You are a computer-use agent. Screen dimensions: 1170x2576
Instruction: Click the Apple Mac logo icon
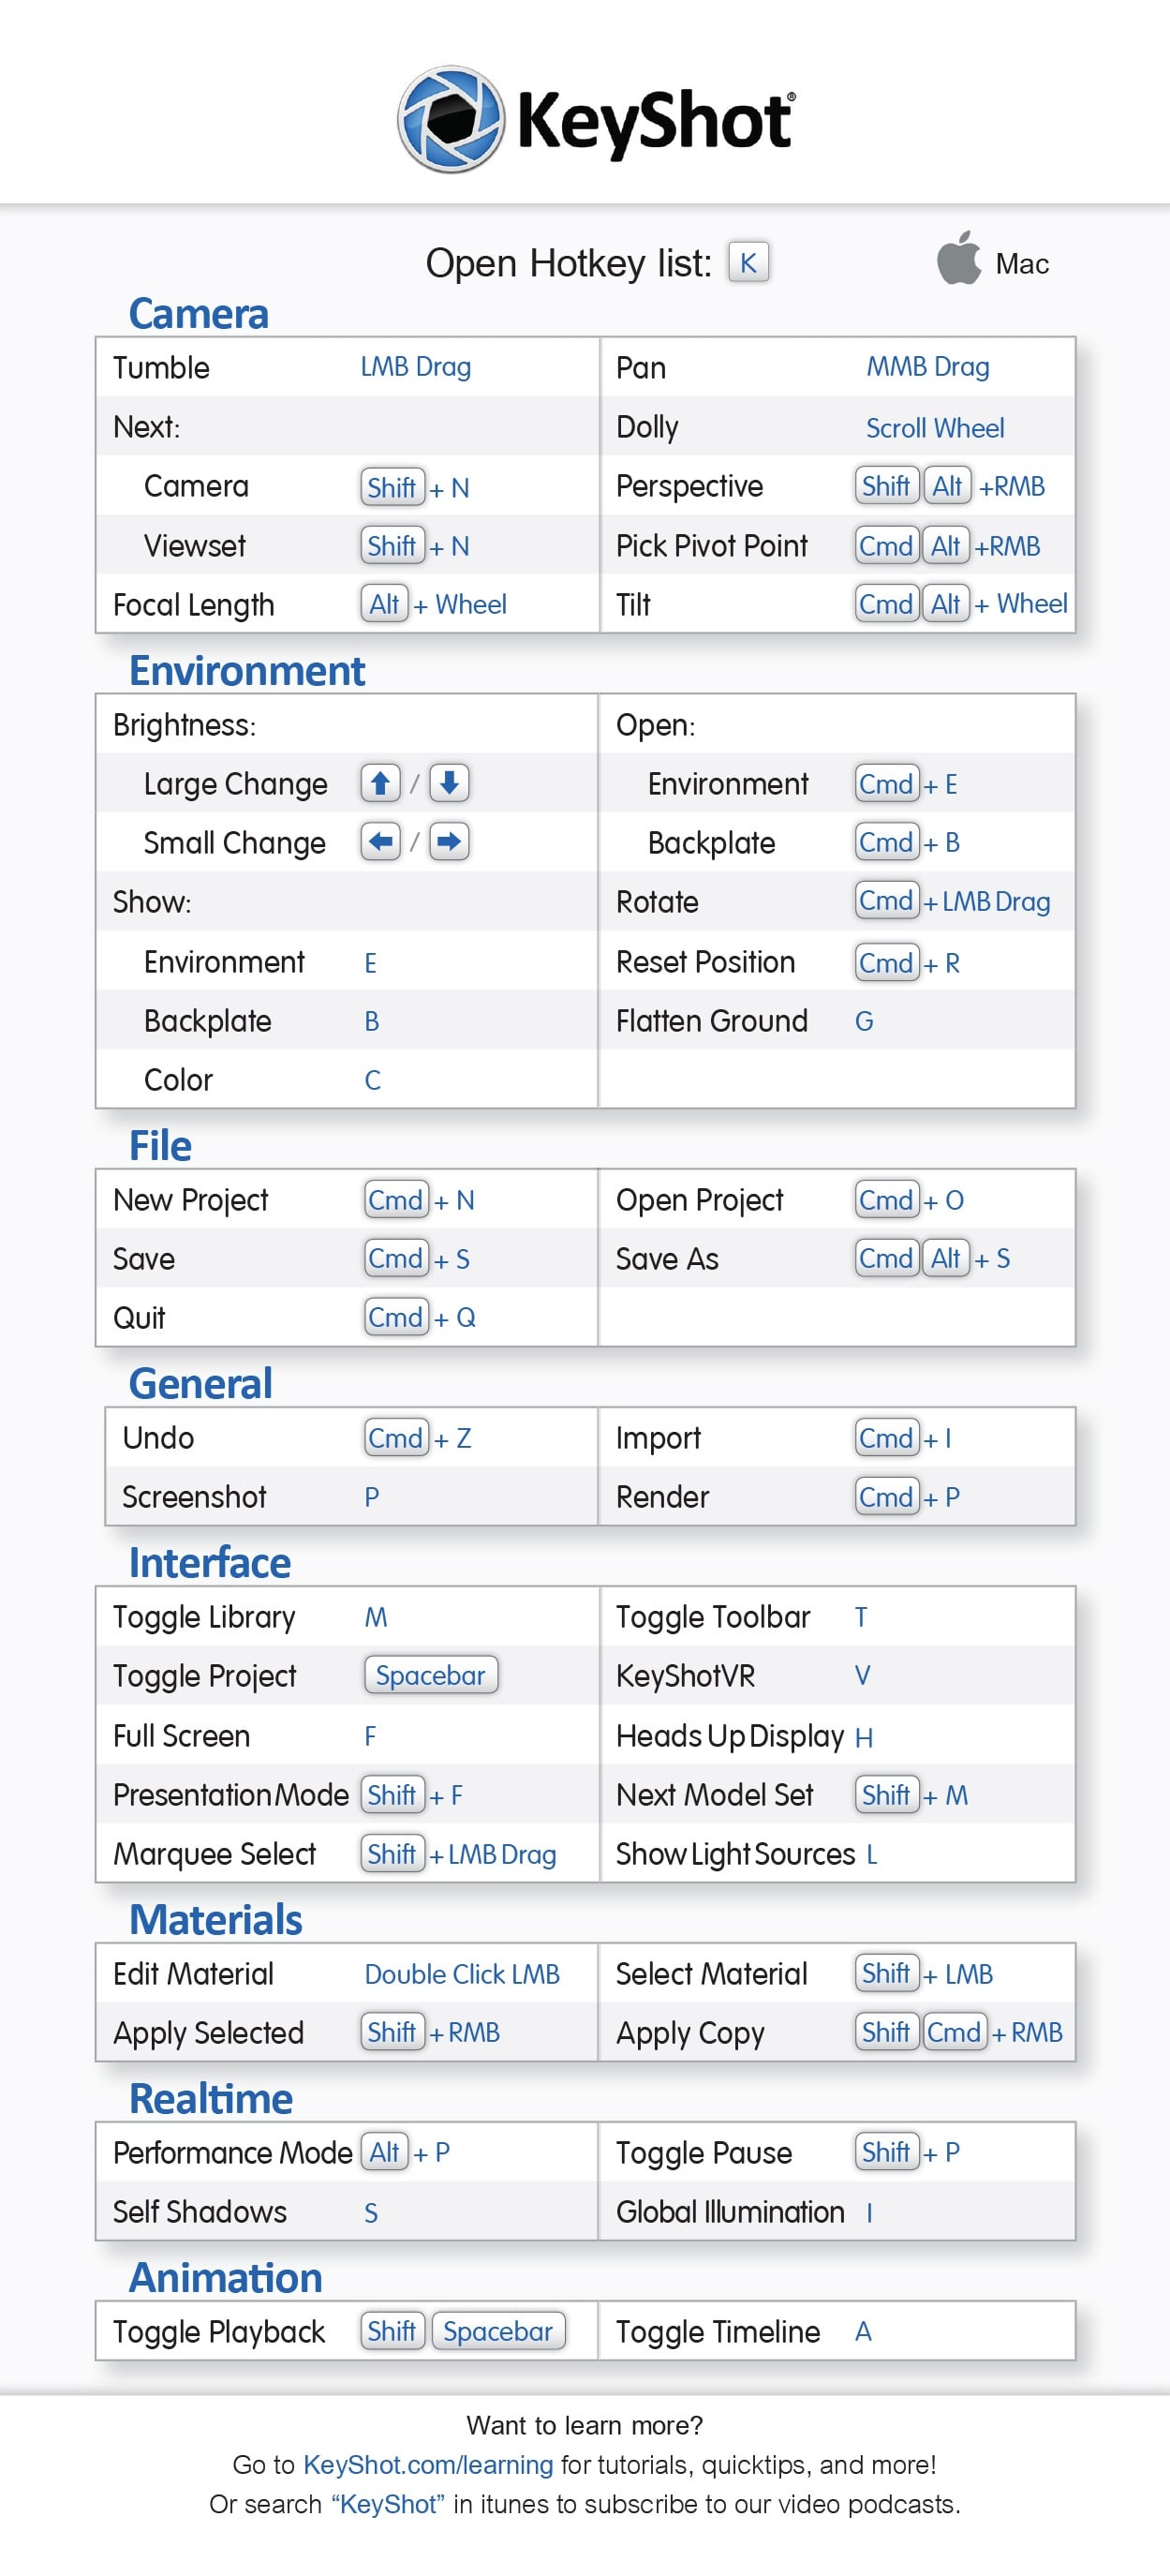958,258
